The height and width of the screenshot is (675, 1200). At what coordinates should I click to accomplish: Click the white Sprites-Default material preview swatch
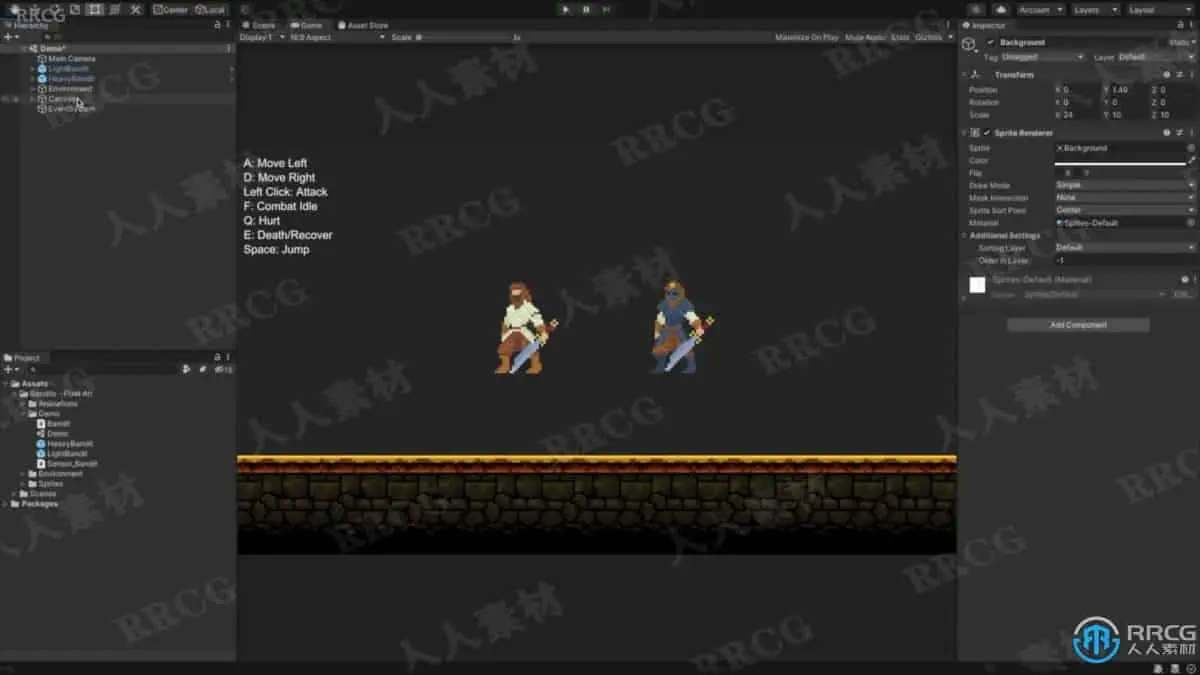977,285
